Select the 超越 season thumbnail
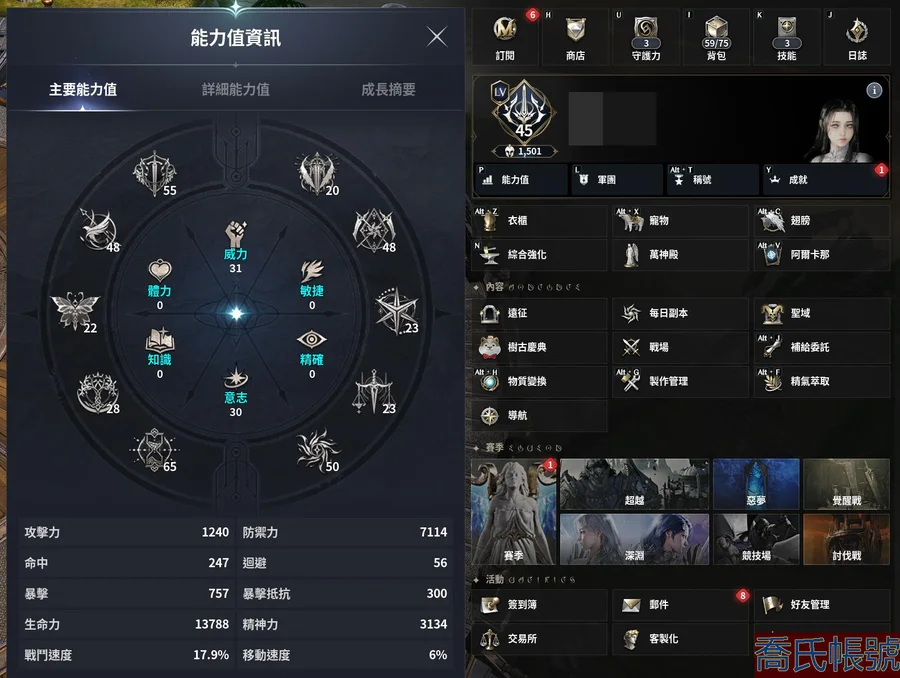This screenshot has height=678, width=900. (634, 484)
